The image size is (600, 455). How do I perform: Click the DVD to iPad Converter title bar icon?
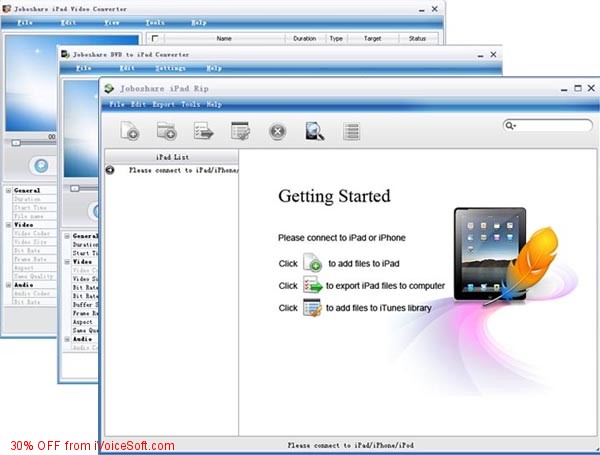coord(65,54)
